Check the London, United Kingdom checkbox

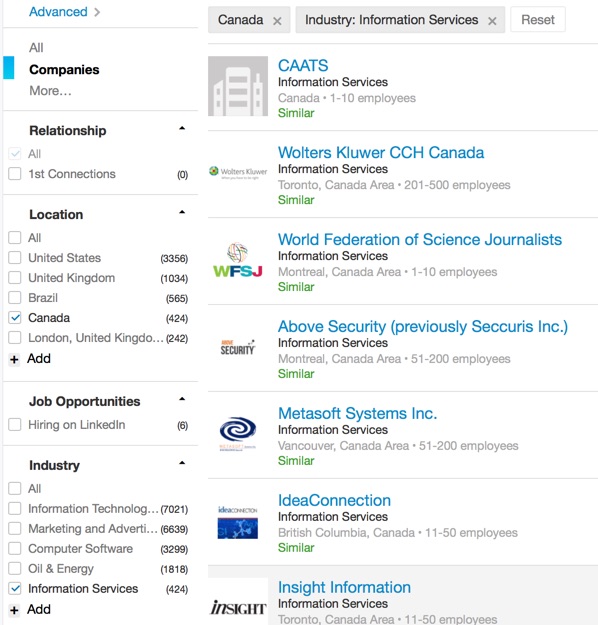coord(15,338)
